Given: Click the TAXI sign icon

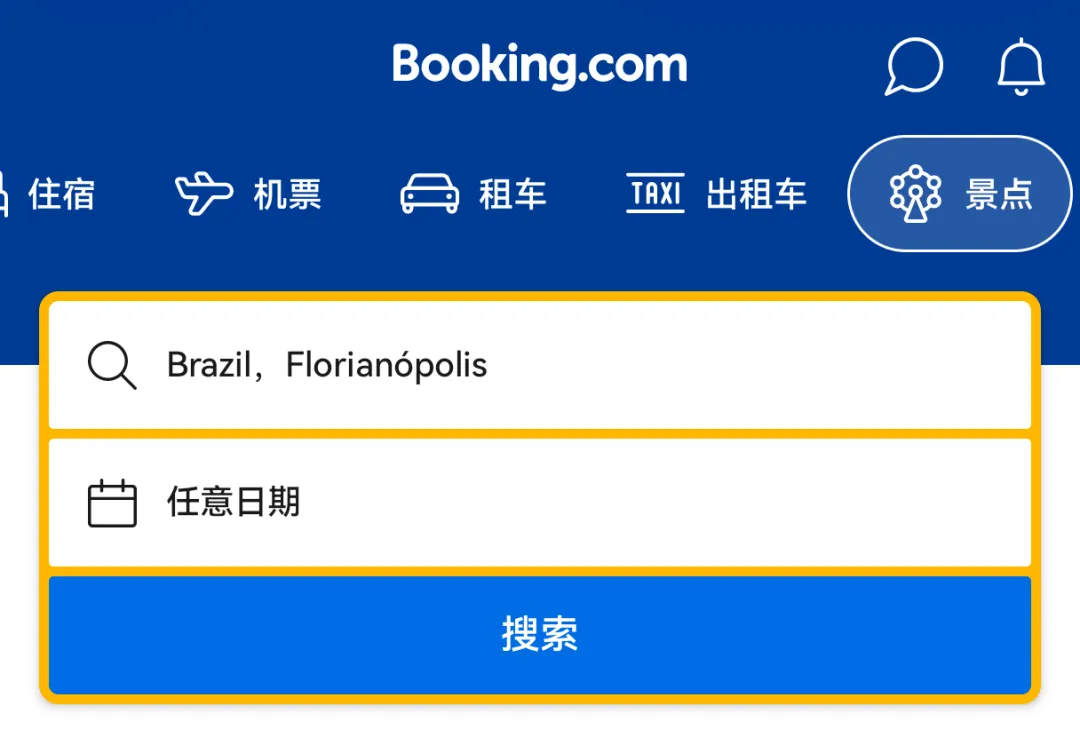Looking at the screenshot, I should click(x=655, y=193).
